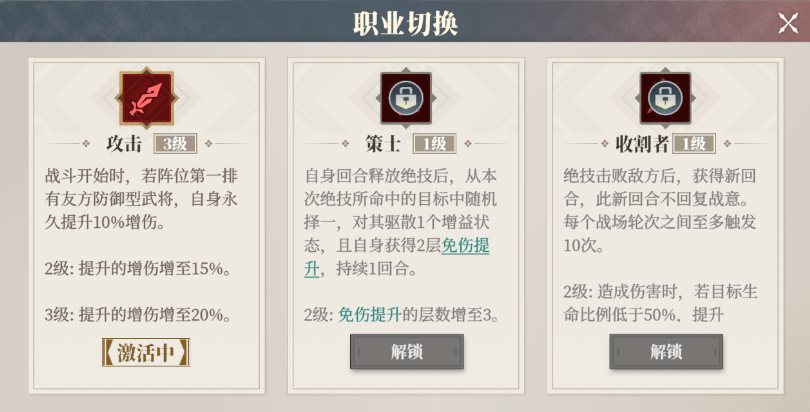810x412 pixels.
Task: Click the red 攻击 class emblem icon
Action: pos(146,97)
